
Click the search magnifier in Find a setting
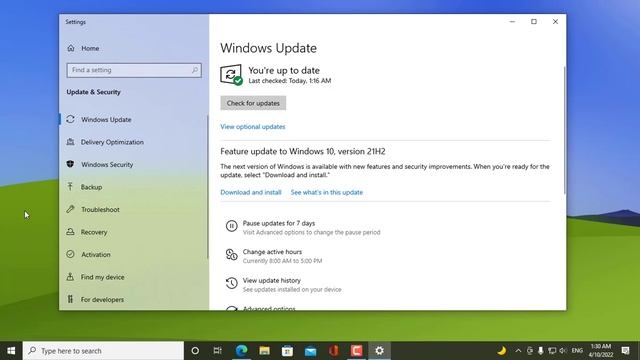click(195, 70)
